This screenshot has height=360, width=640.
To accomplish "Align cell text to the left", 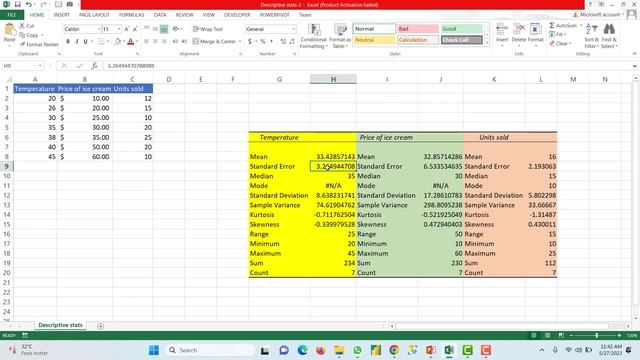I will coord(147,41).
